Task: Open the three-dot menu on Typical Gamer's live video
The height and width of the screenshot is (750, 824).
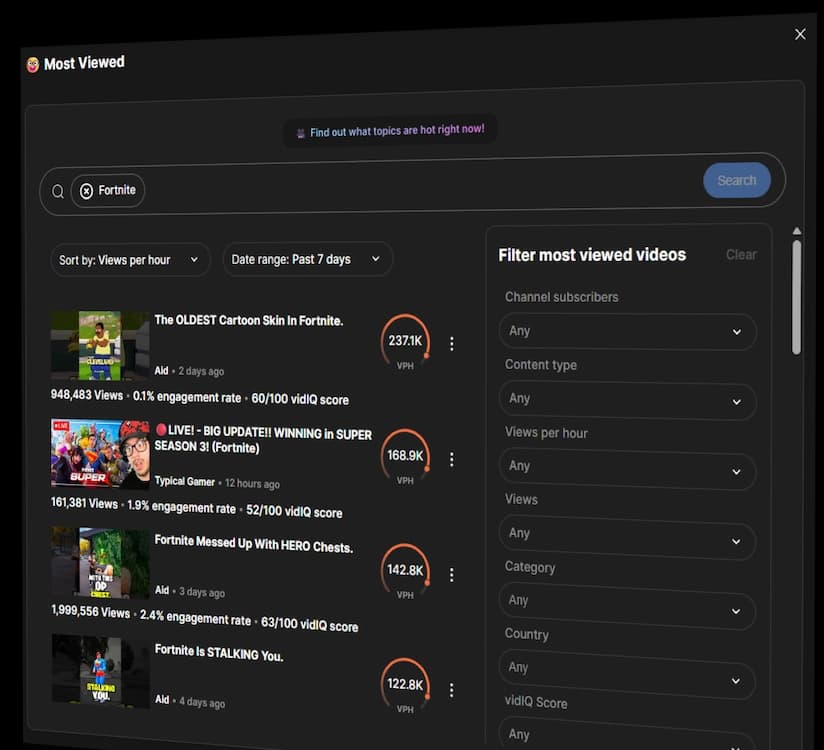Action: pos(452,458)
